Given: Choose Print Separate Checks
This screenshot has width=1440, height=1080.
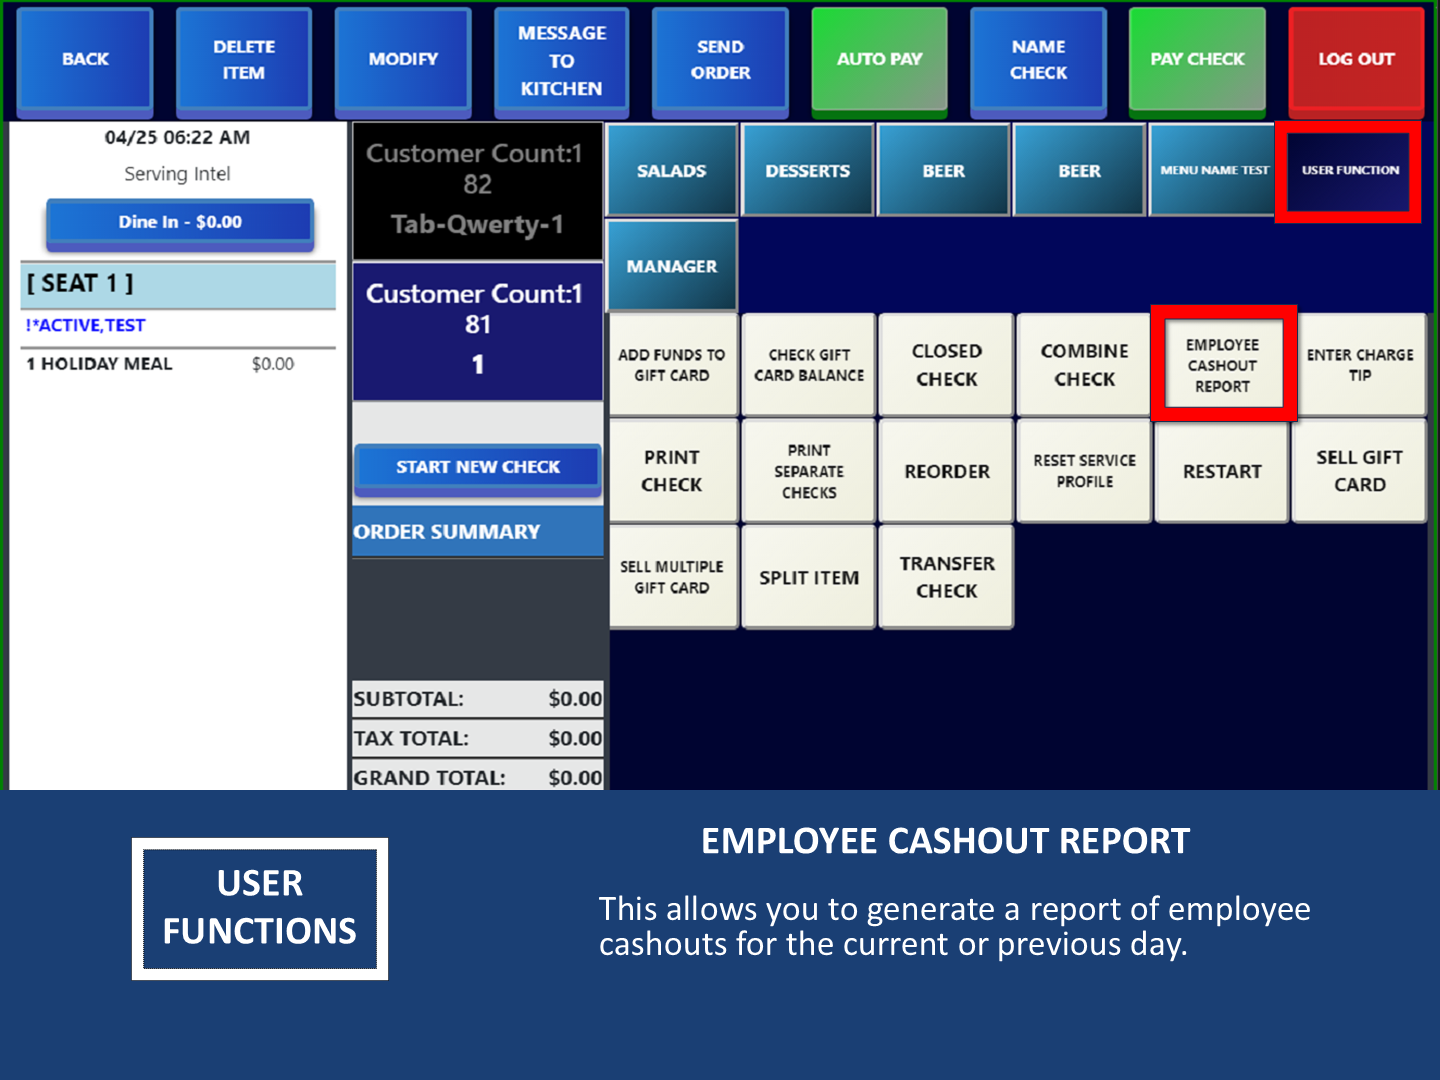Looking at the screenshot, I should coord(809,471).
